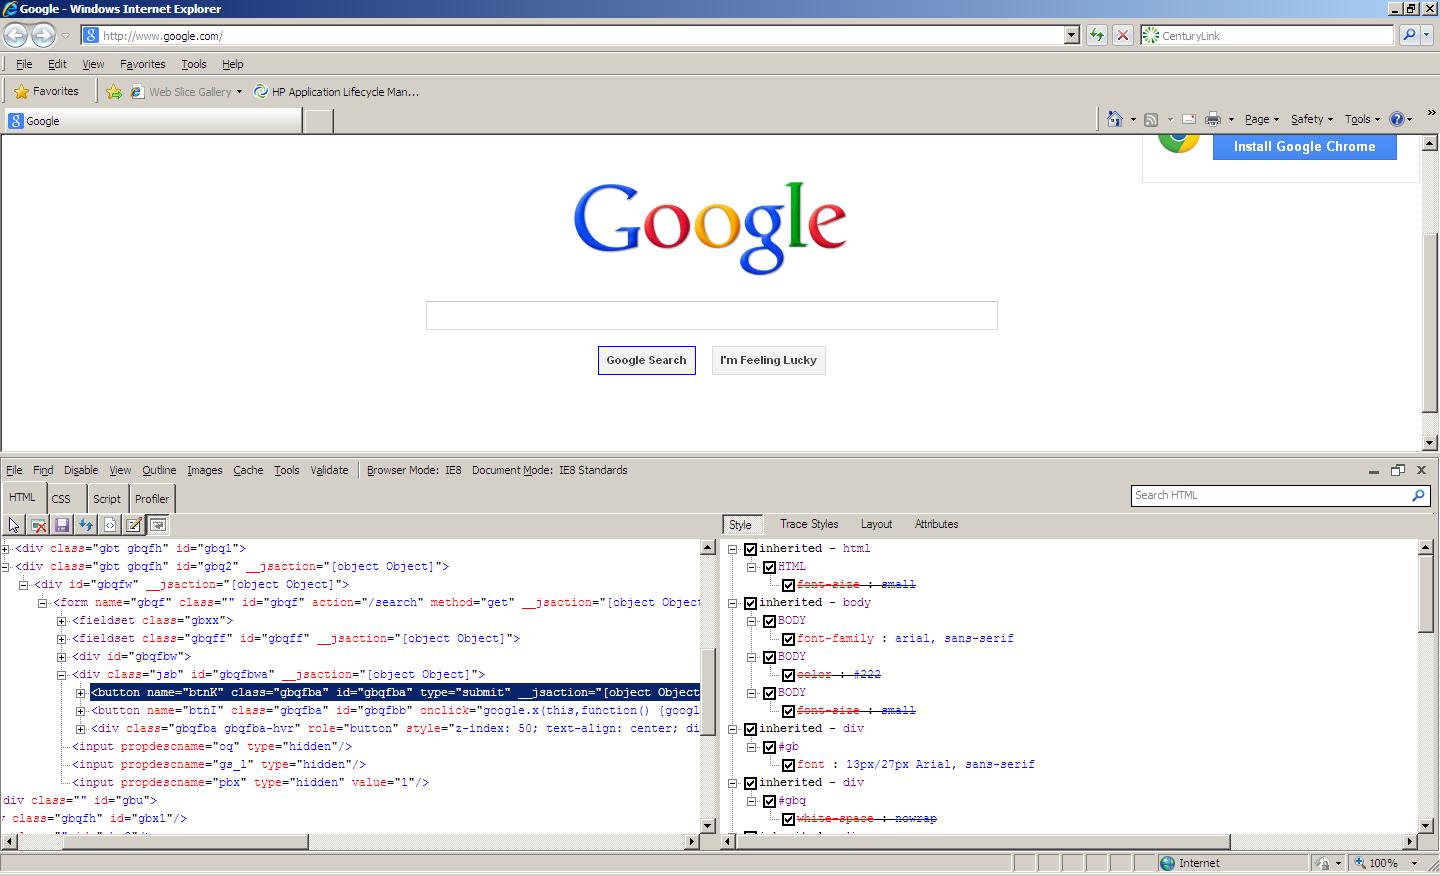Unpin the developer tools pane
This screenshot has width=1440, height=876.
[1398, 470]
